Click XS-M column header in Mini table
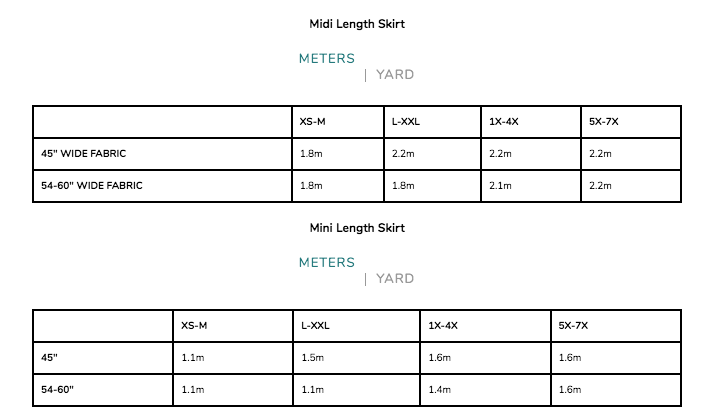 194,326
